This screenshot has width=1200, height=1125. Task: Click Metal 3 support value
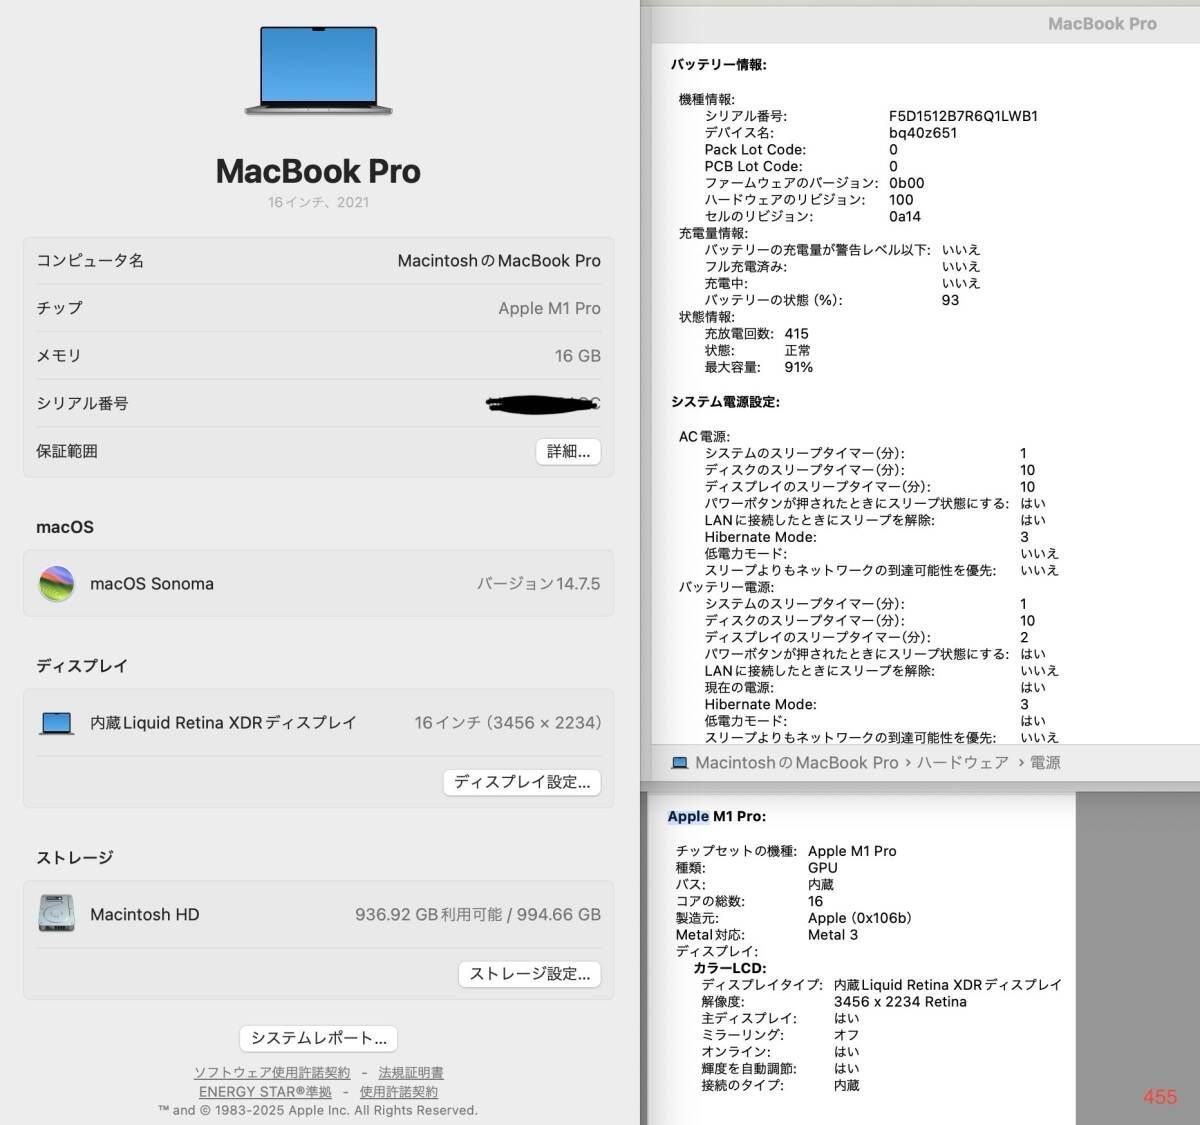tap(833, 935)
